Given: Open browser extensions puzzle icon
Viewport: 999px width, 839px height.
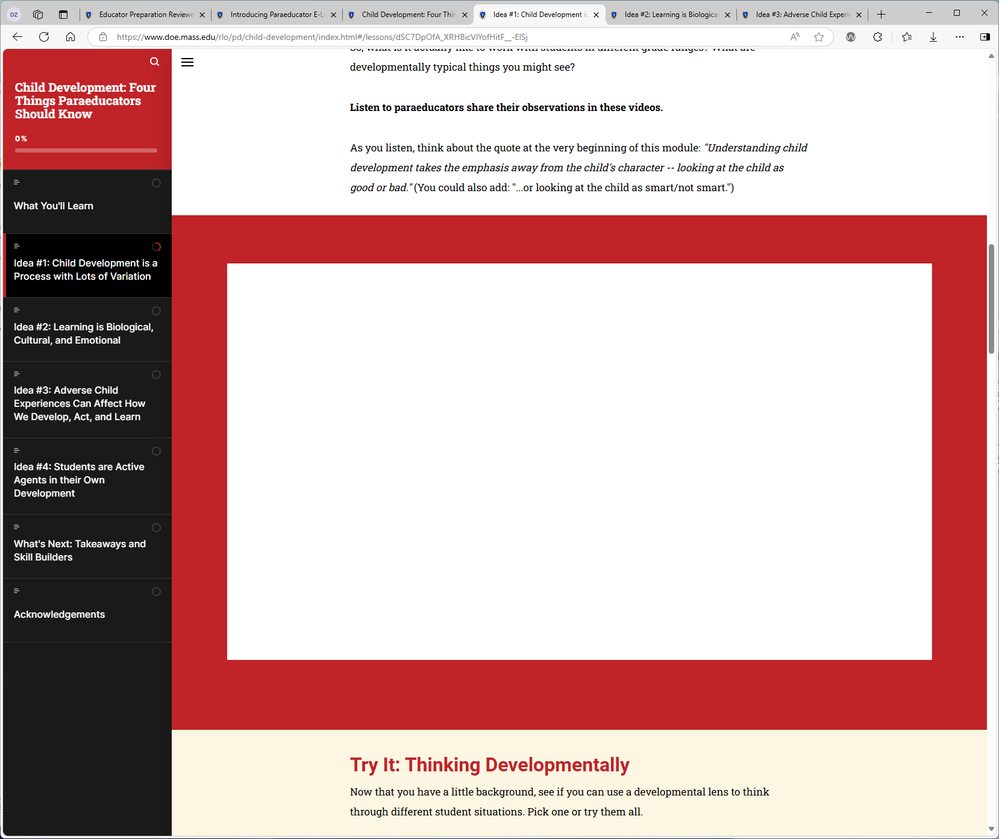Looking at the screenshot, I should coord(877,37).
